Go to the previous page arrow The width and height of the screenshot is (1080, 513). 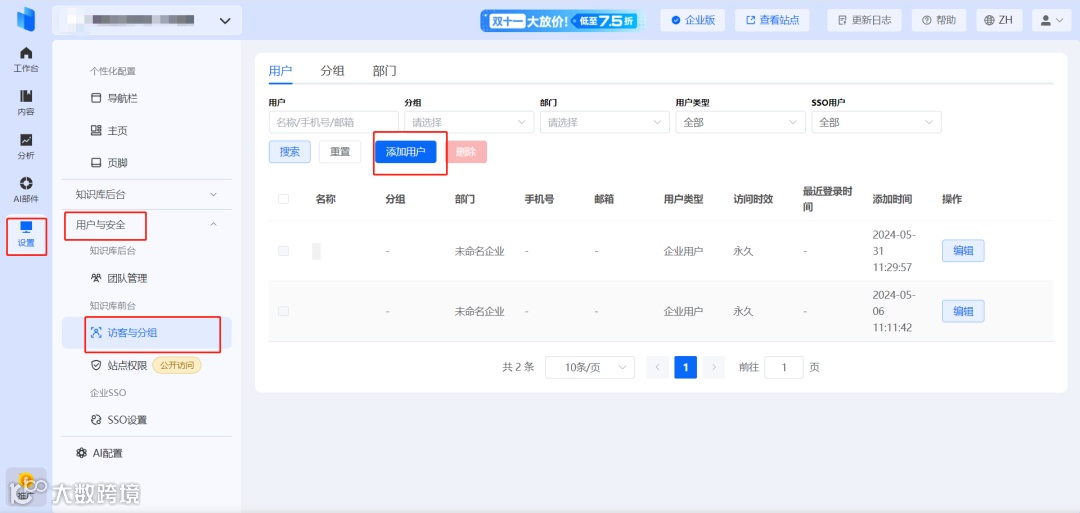657,367
